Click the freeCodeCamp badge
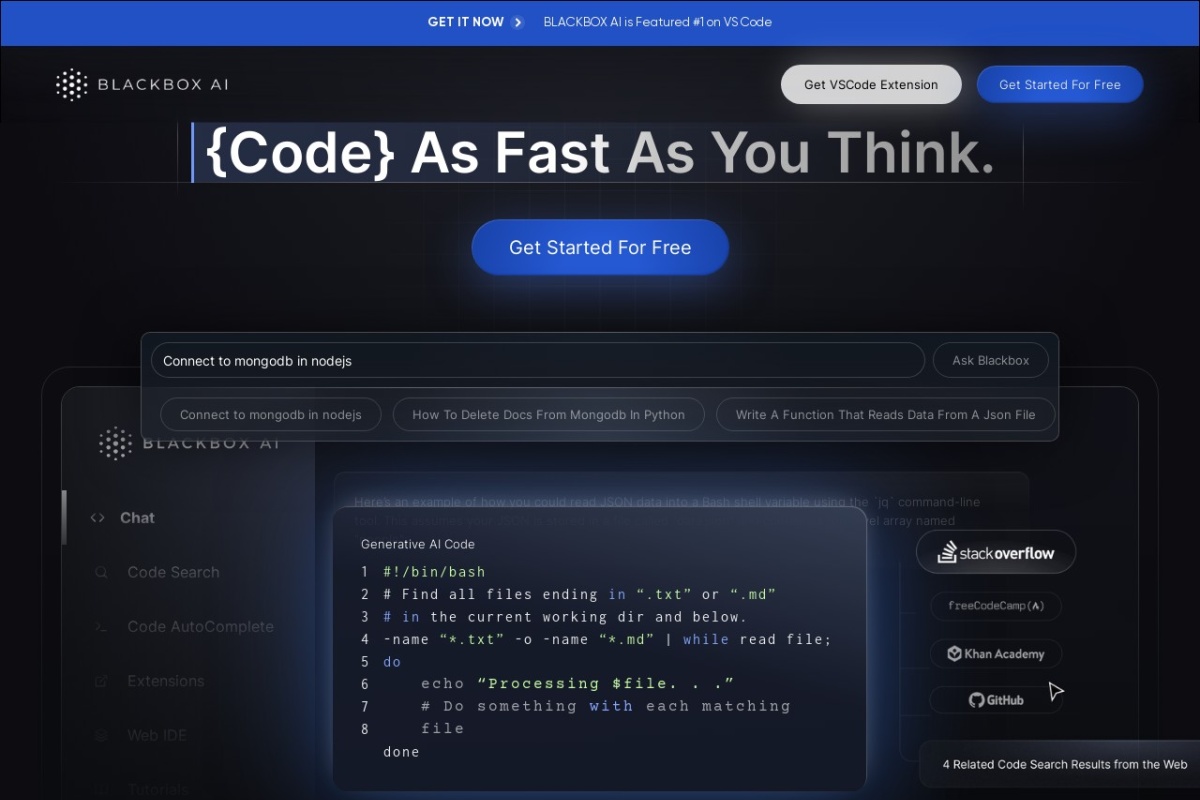 (x=996, y=606)
